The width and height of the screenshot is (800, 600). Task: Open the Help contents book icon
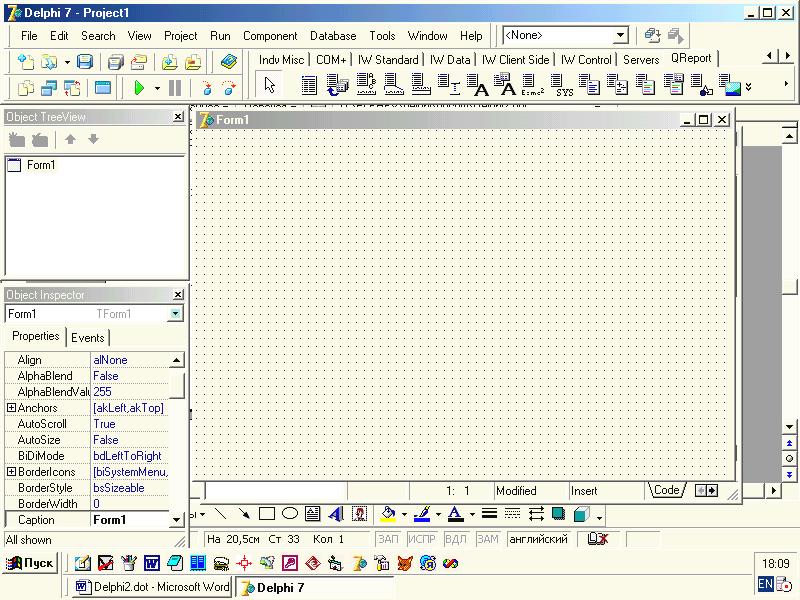tap(229, 62)
